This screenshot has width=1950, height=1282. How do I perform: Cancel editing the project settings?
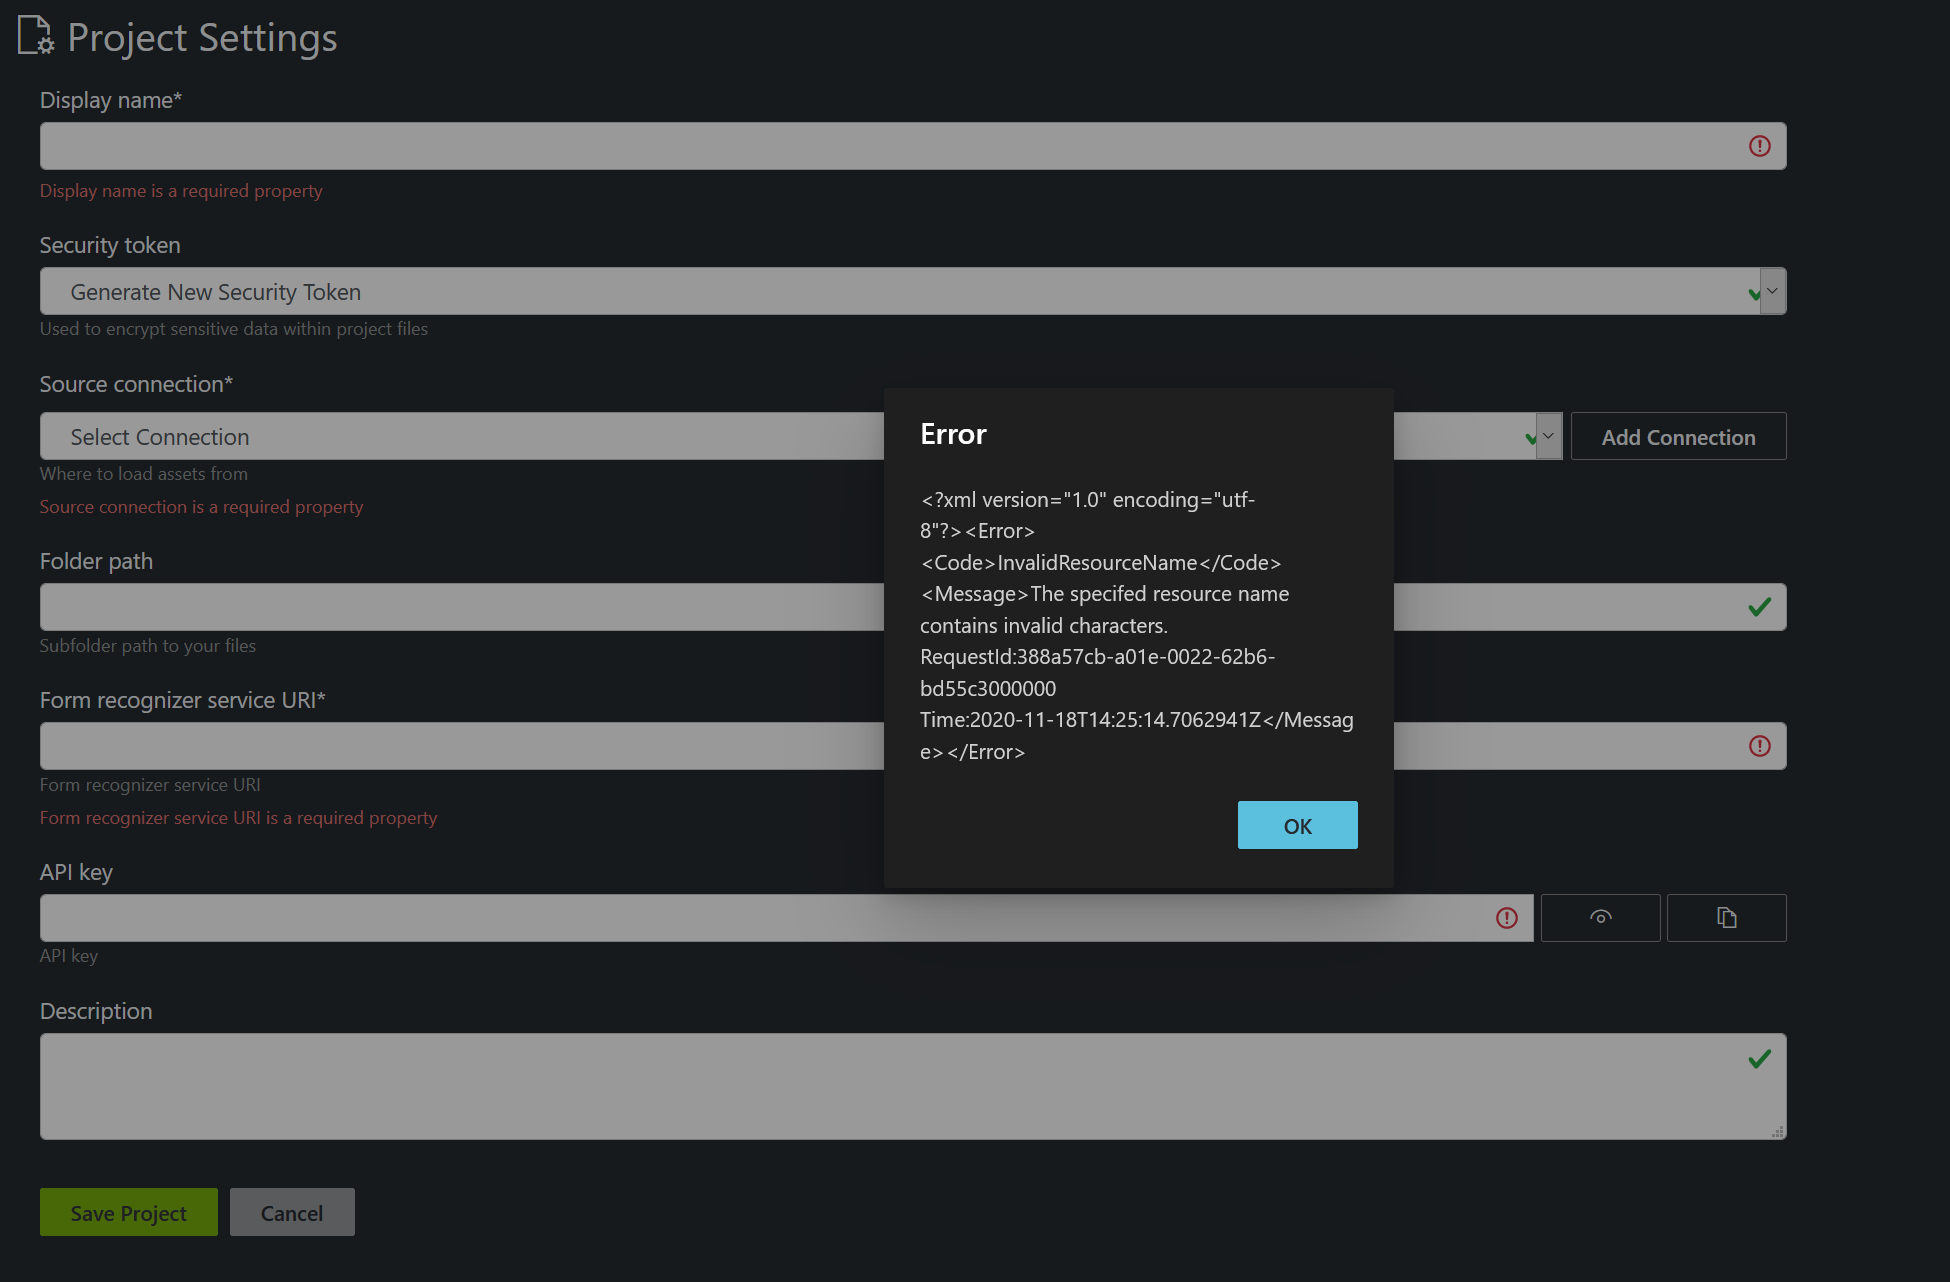(292, 1212)
